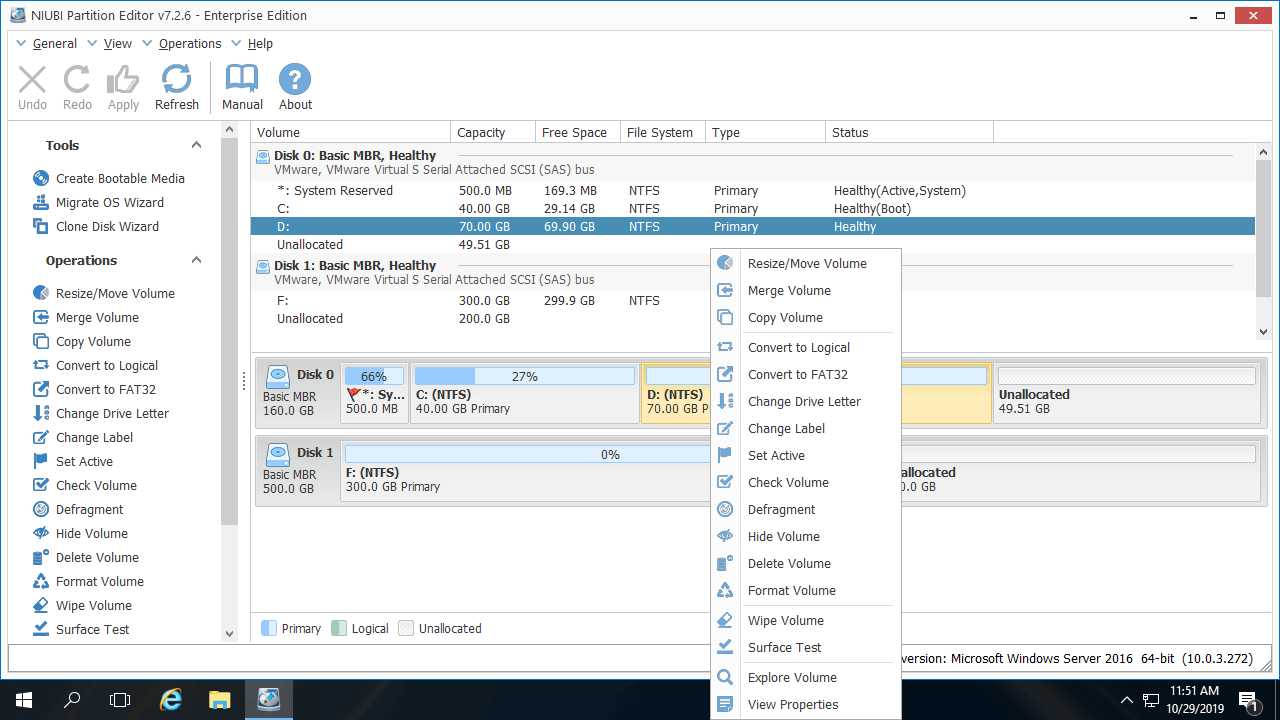Viewport: 1280px width, 720px height.
Task: Open Clone Disk Wizard in sidebar
Action: coord(107,226)
